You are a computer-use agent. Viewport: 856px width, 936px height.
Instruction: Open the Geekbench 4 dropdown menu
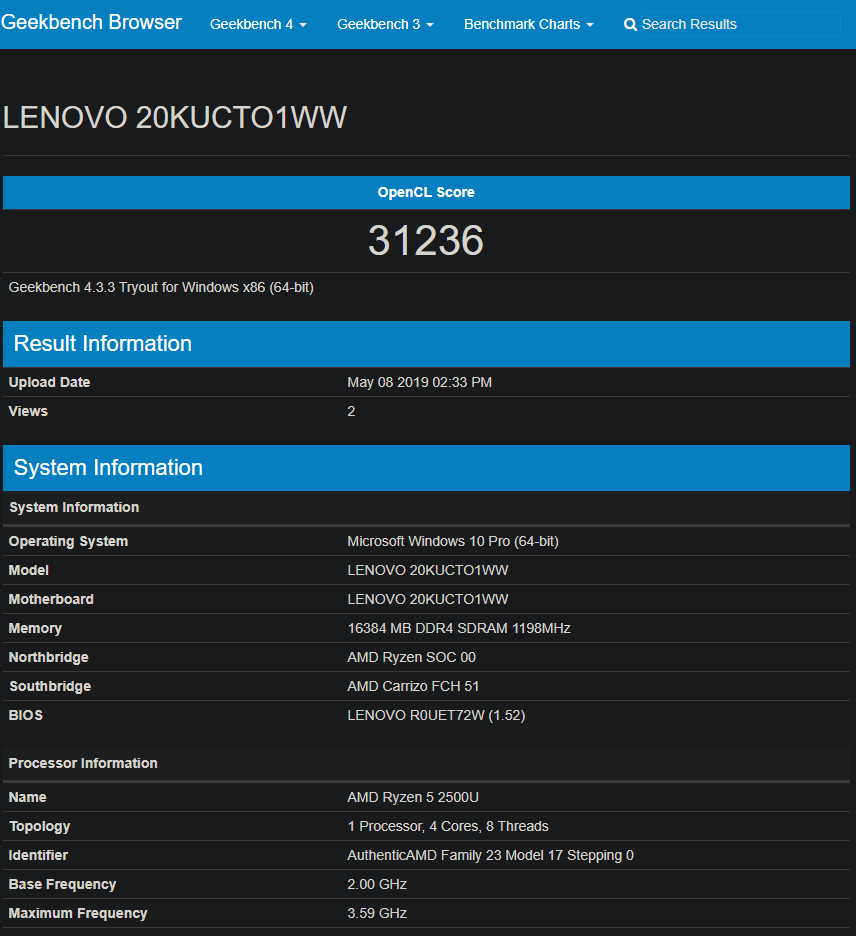click(x=258, y=24)
